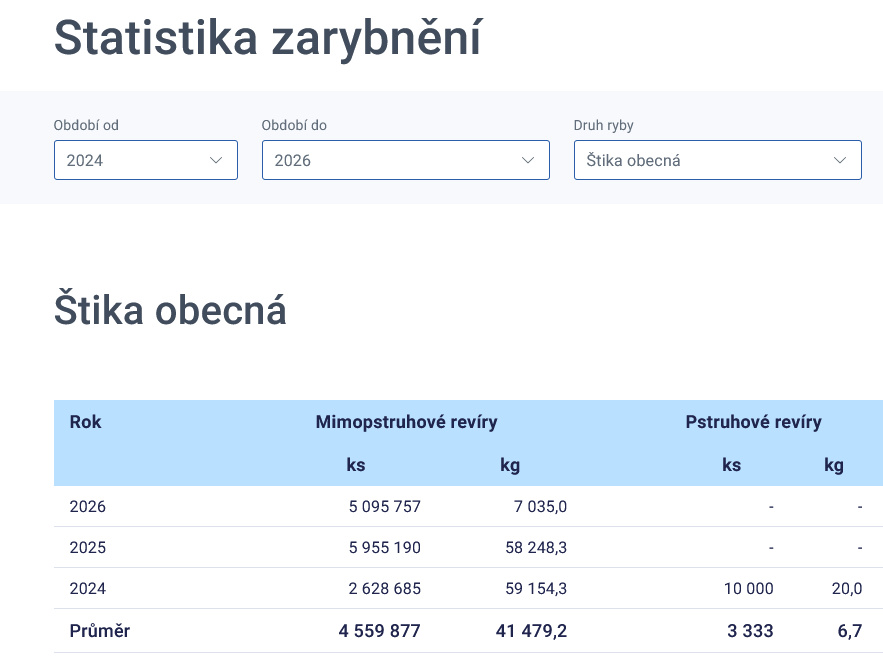Open the 'Období do' year dropdown
Image resolution: width=883 pixels, height=658 pixels.
pos(405,160)
